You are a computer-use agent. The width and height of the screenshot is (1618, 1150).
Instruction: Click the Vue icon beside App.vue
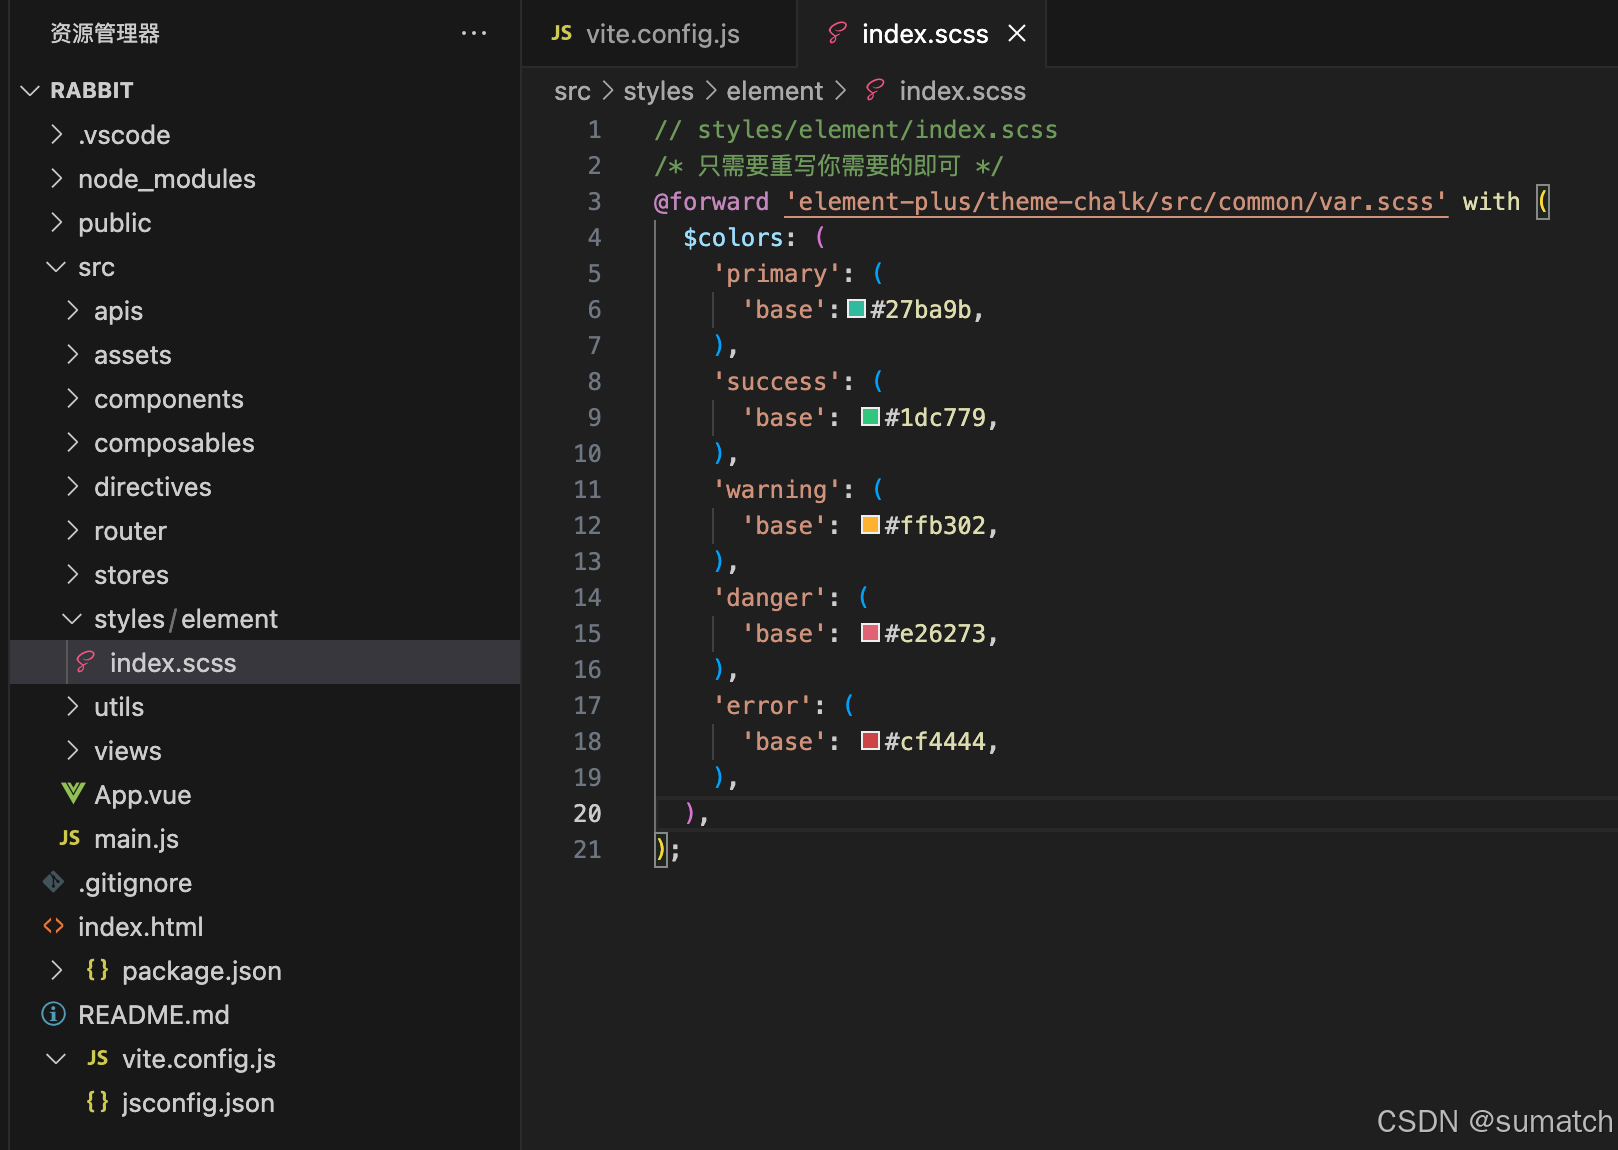pyautogui.click(x=72, y=794)
